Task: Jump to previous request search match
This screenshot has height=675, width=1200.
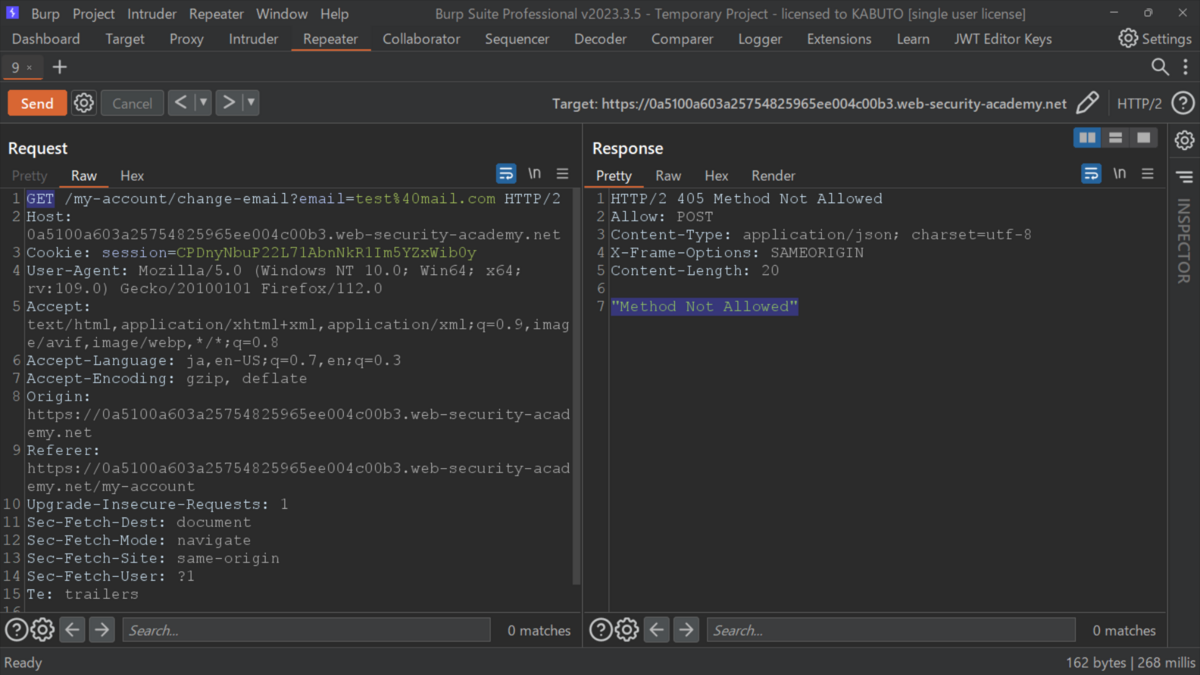Action: click(72, 630)
